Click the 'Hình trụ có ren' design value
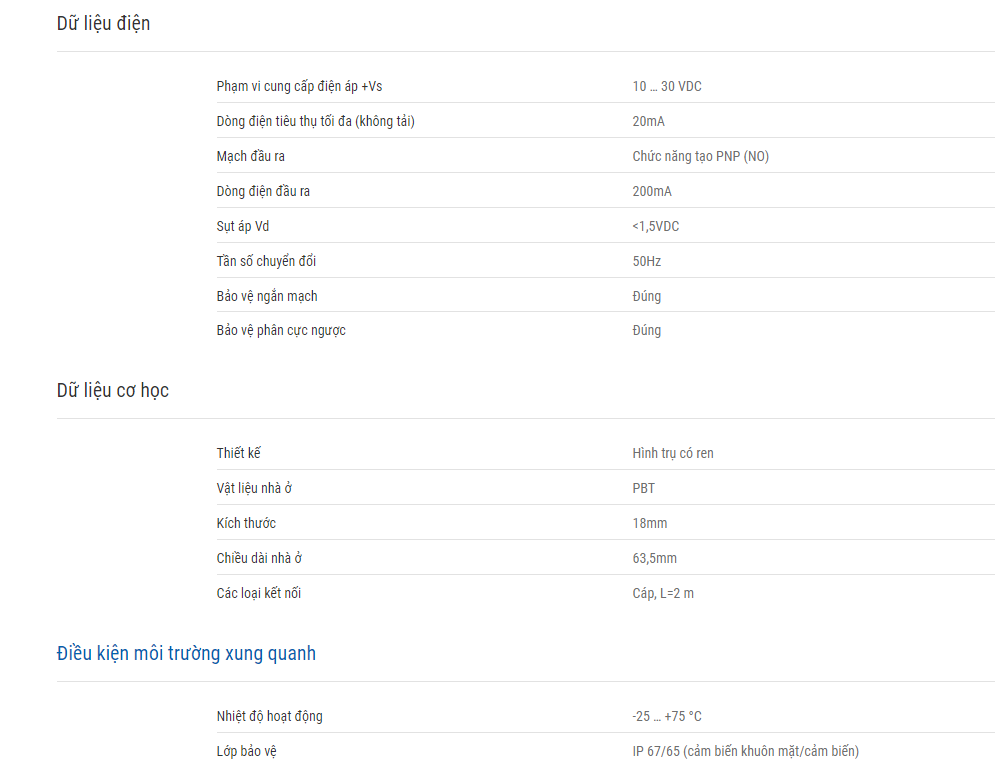Viewport: 995px width, 779px height. click(673, 454)
